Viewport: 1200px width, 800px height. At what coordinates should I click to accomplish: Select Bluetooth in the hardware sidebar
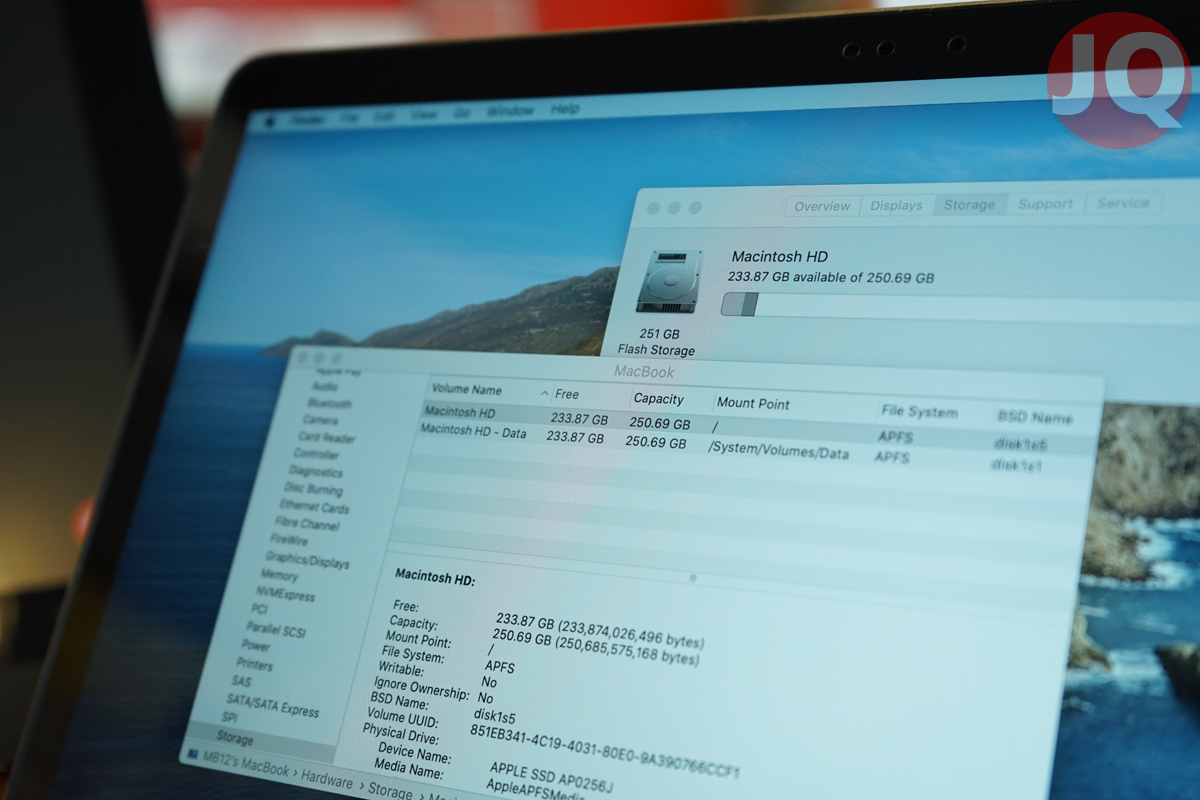tap(329, 403)
